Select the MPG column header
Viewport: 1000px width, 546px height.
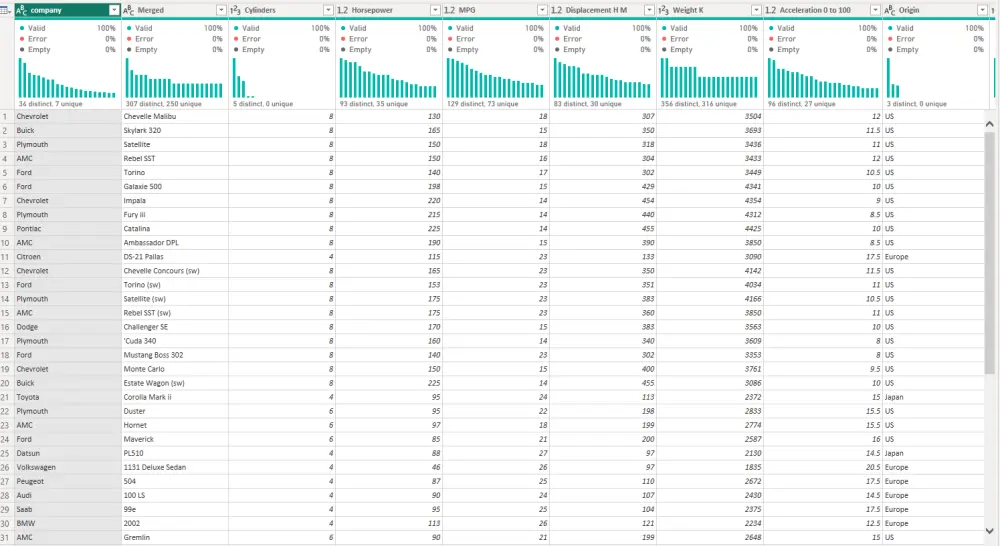pos(496,10)
